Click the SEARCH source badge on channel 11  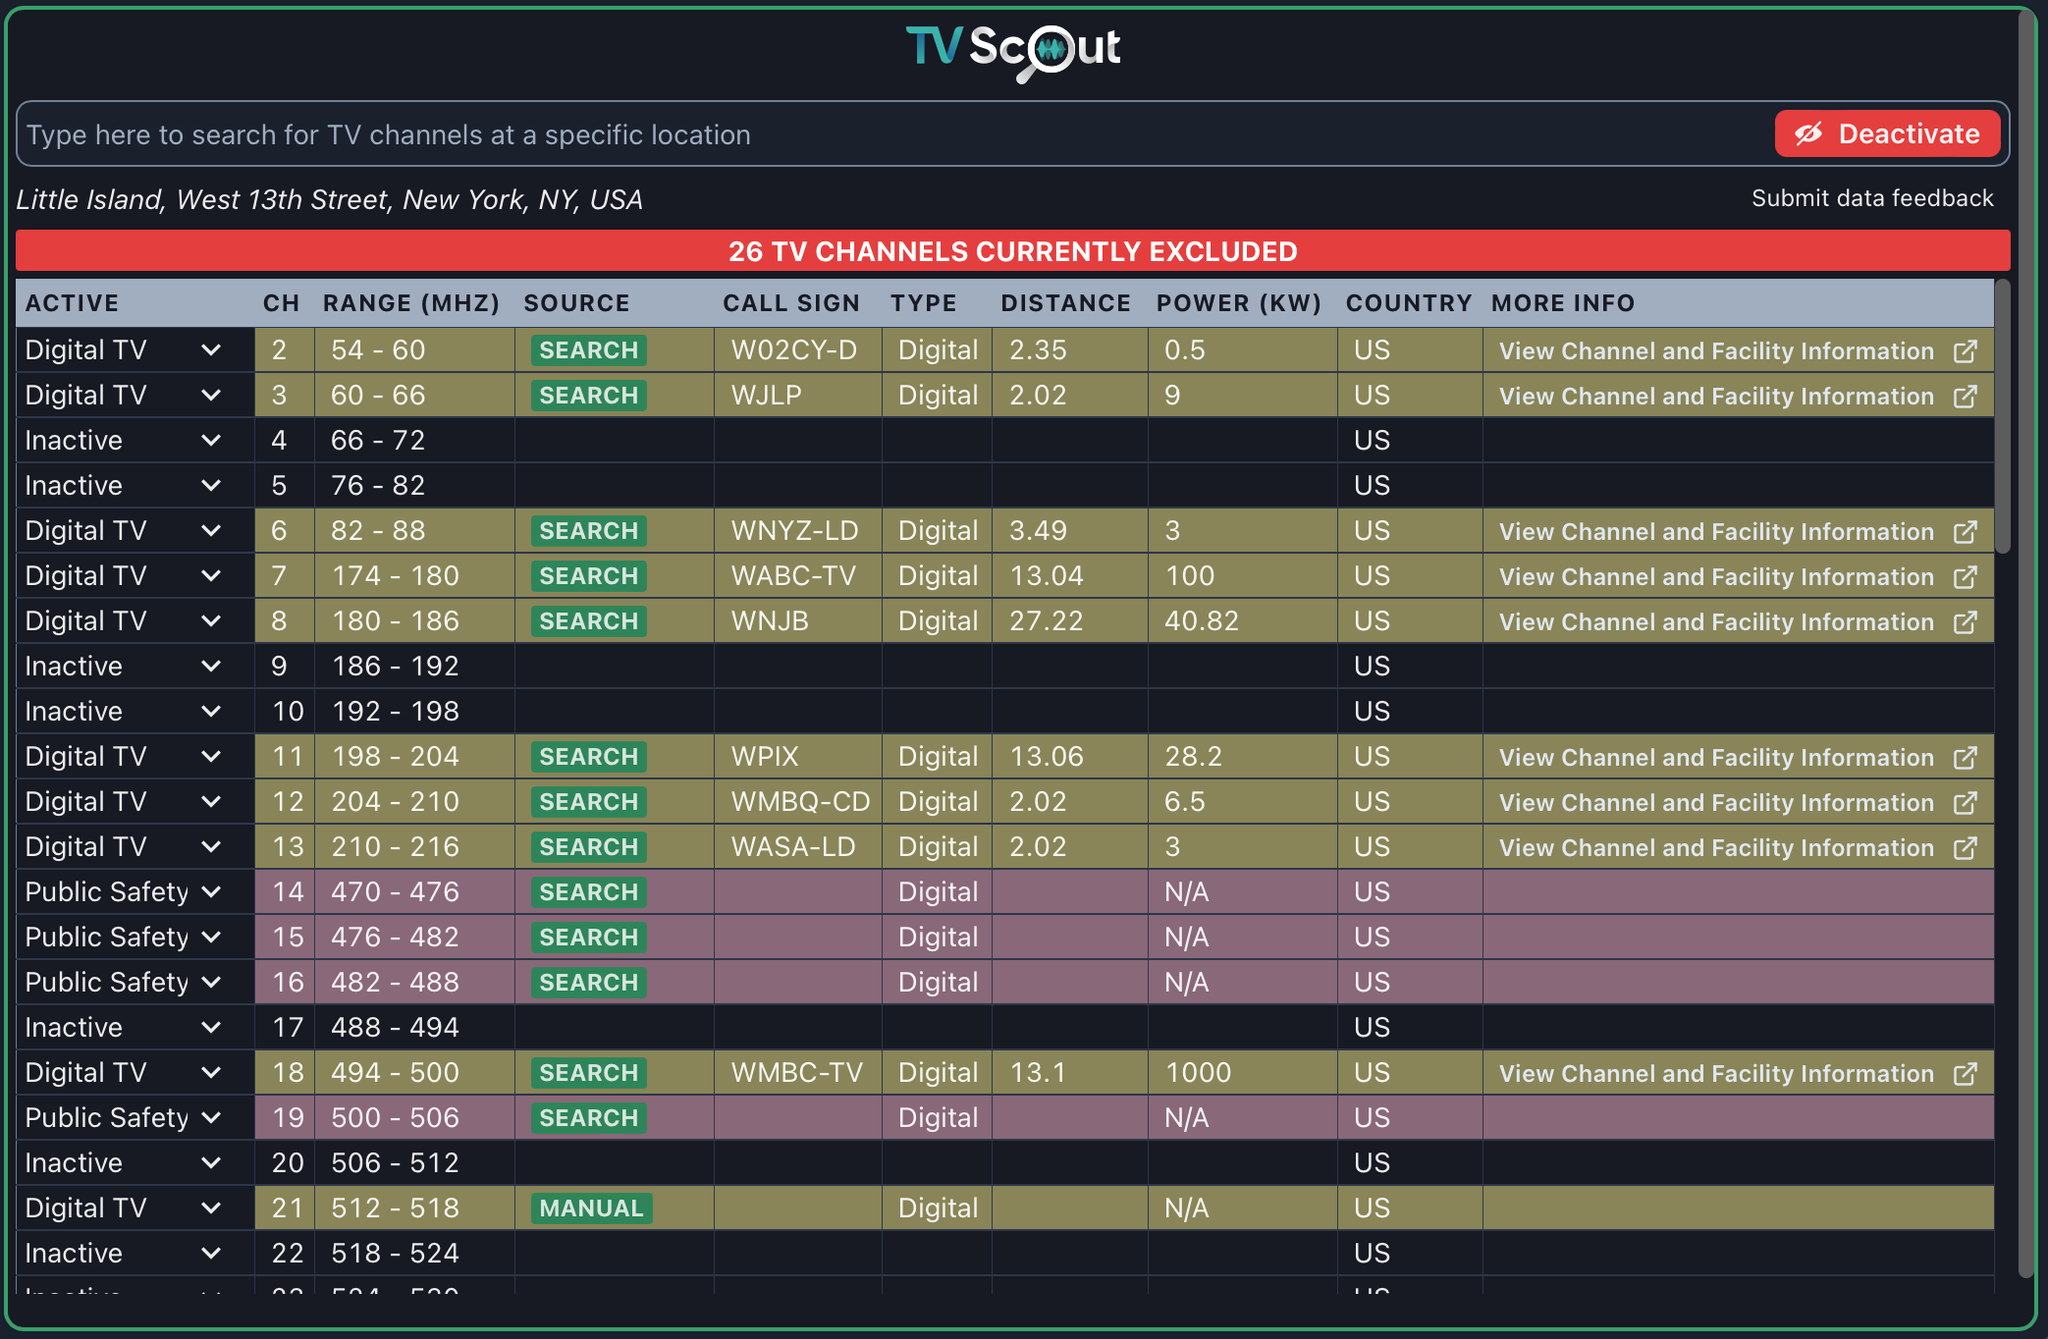[588, 757]
